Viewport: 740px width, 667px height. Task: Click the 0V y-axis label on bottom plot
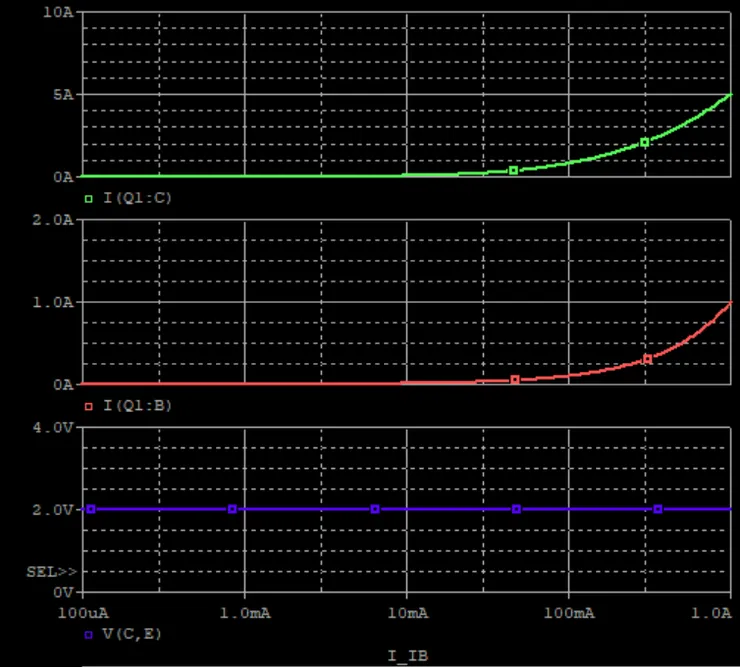tap(63, 592)
